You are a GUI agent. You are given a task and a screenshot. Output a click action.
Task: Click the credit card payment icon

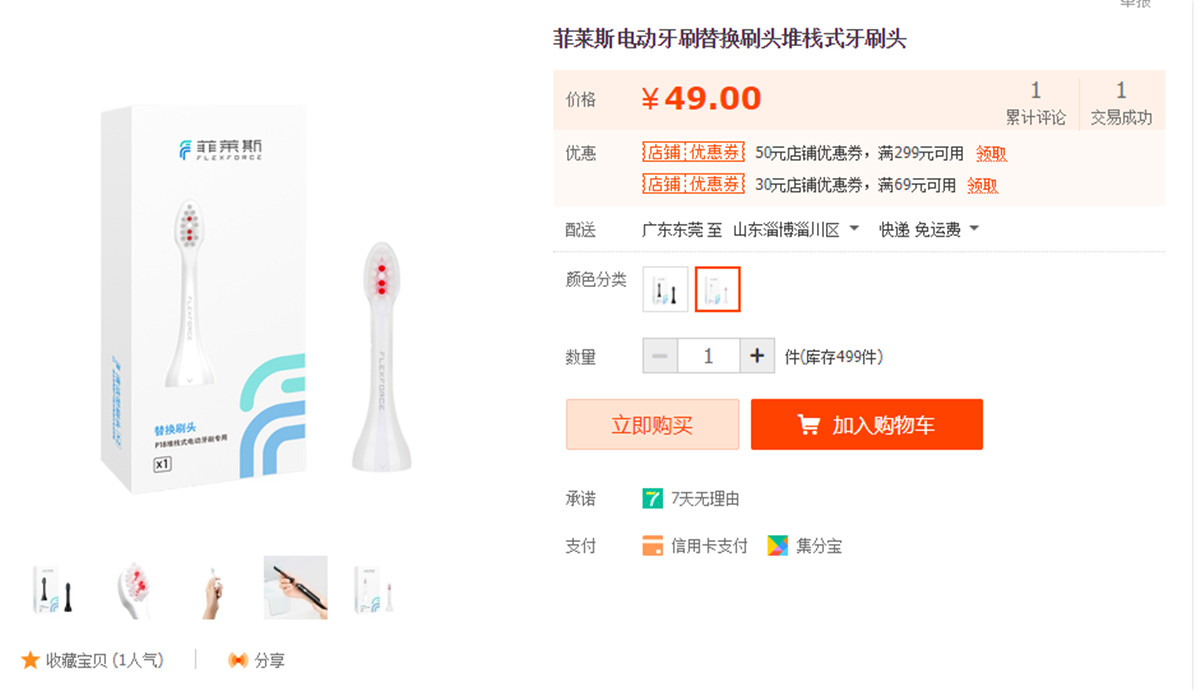point(653,546)
